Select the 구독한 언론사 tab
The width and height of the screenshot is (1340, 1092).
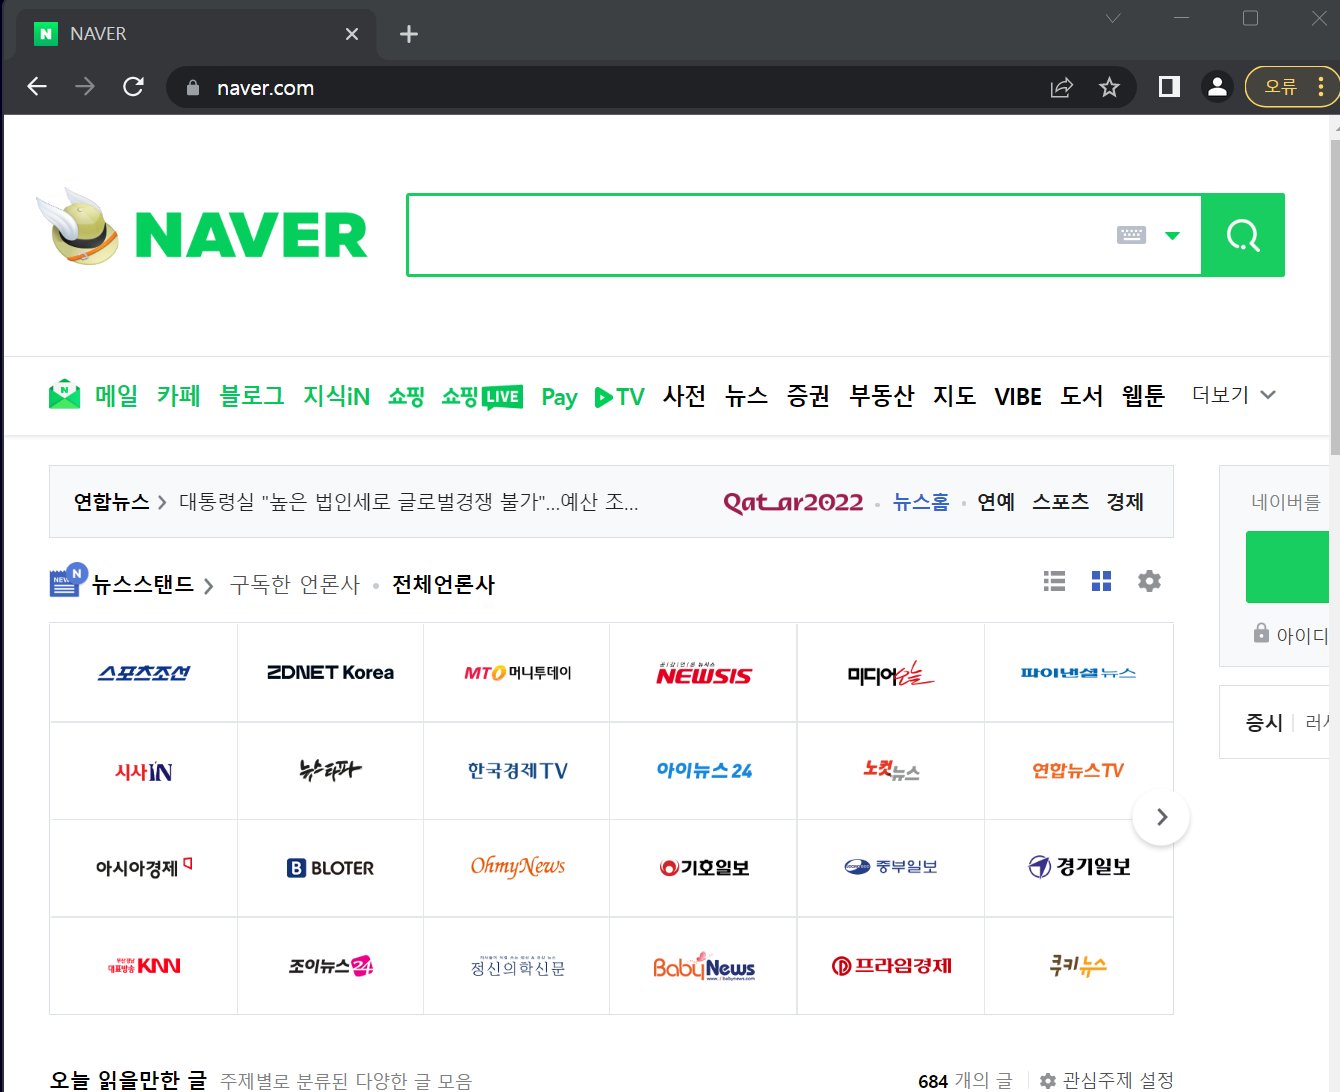pyautogui.click(x=295, y=584)
